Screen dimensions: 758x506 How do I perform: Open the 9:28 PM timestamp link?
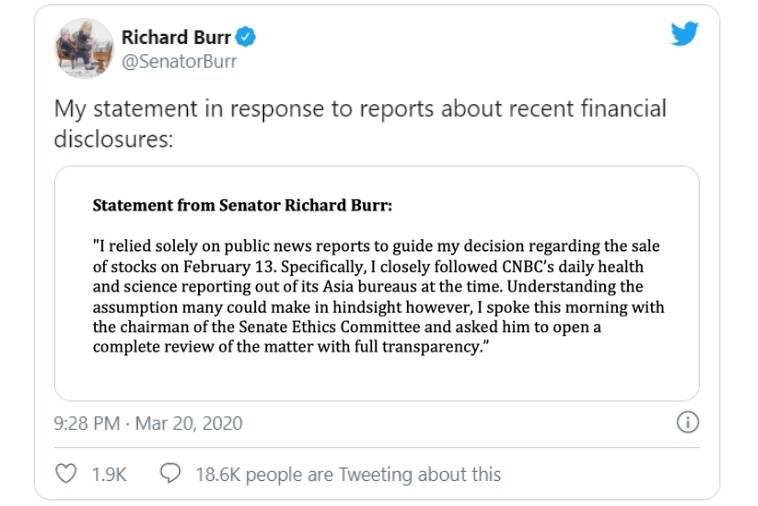click(x=87, y=423)
